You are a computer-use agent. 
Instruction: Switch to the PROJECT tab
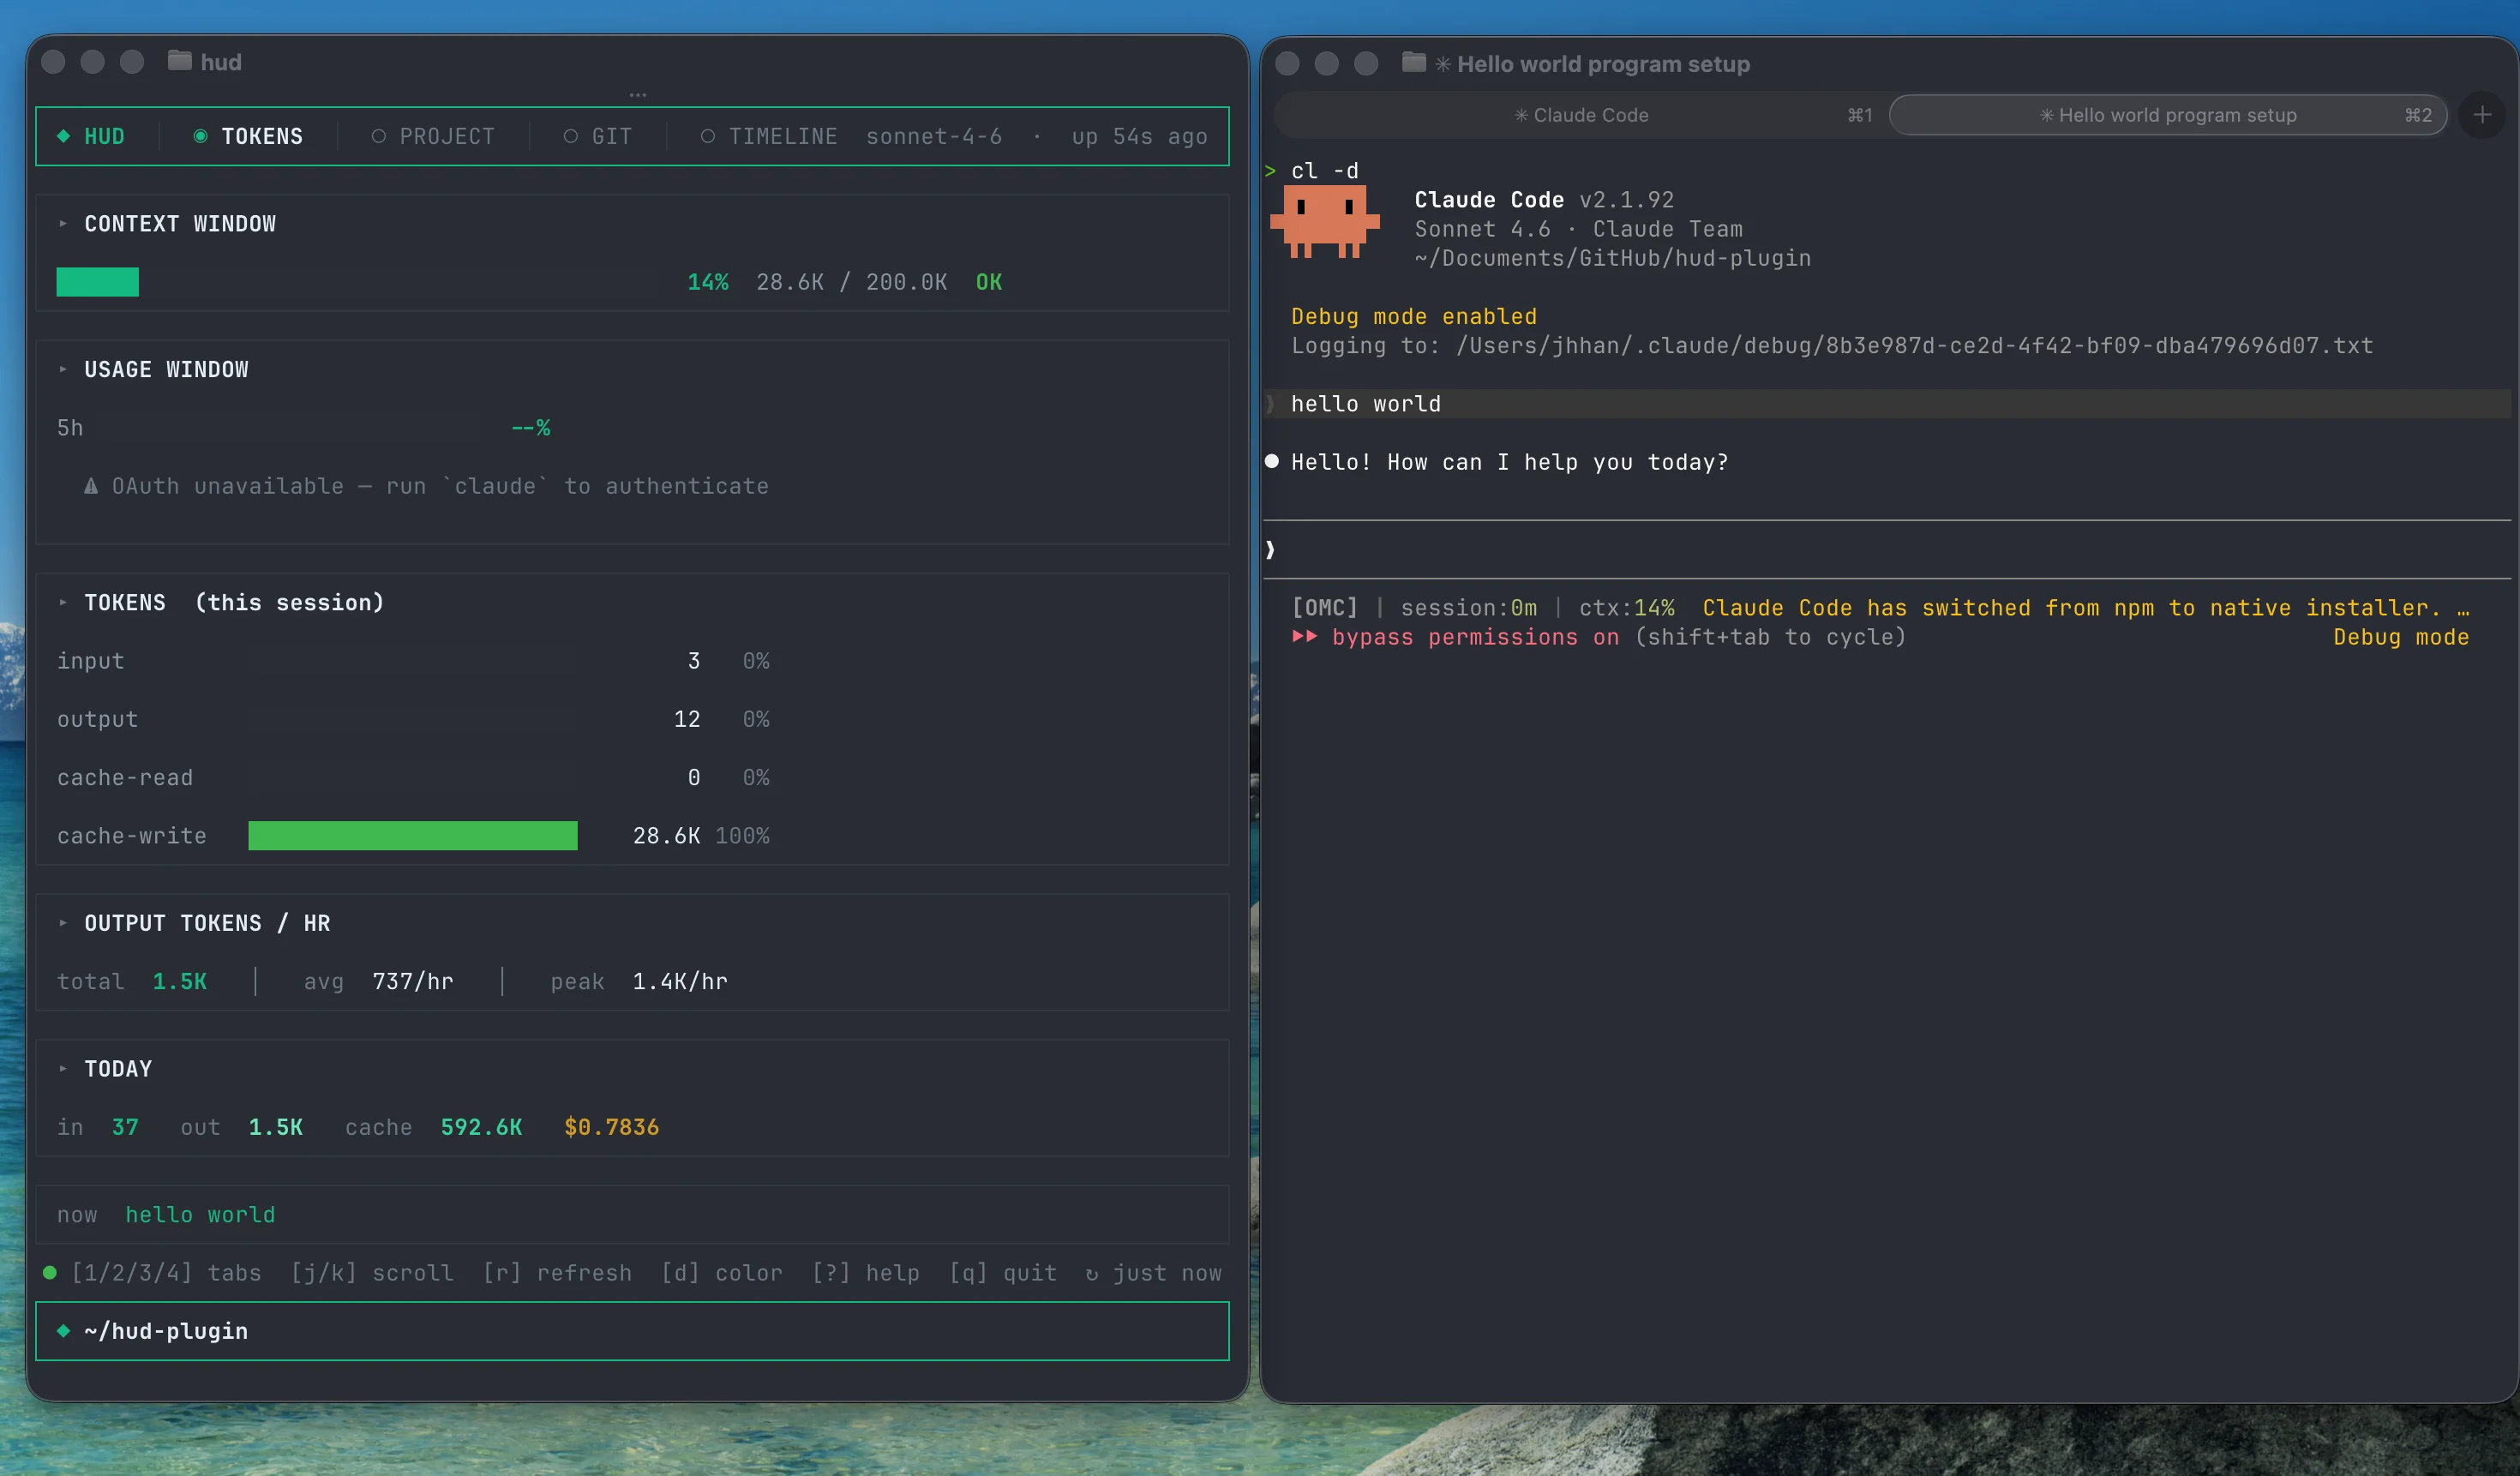coord(433,136)
